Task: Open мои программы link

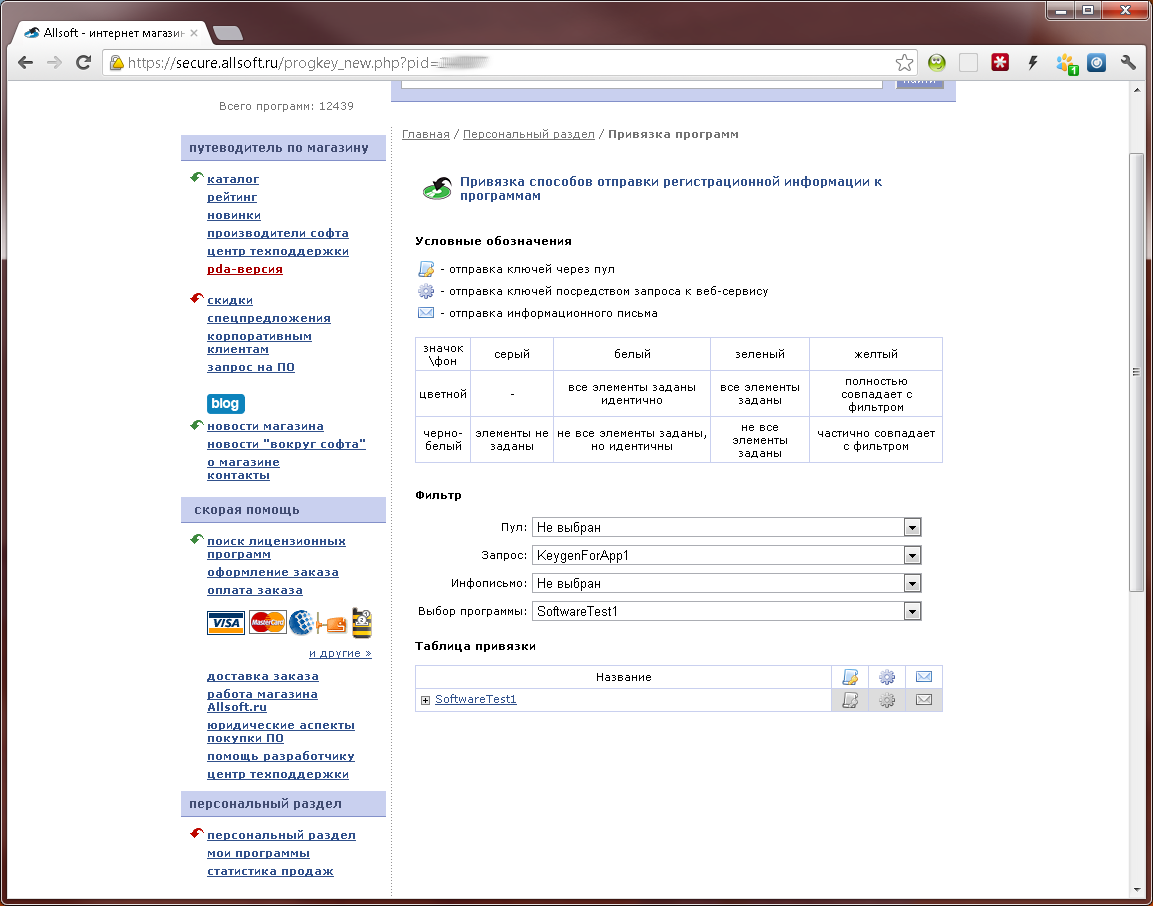Action: 258,854
